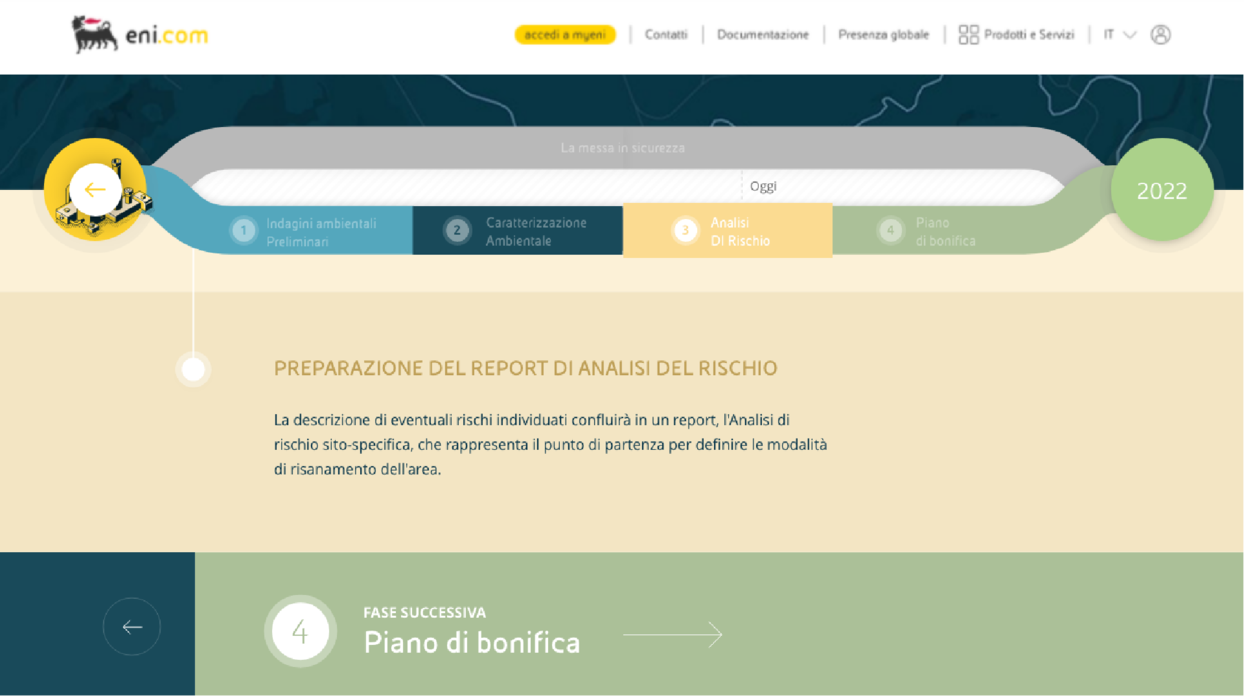Open the Documentazione menu item
The width and height of the screenshot is (1244, 700).
click(x=762, y=35)
